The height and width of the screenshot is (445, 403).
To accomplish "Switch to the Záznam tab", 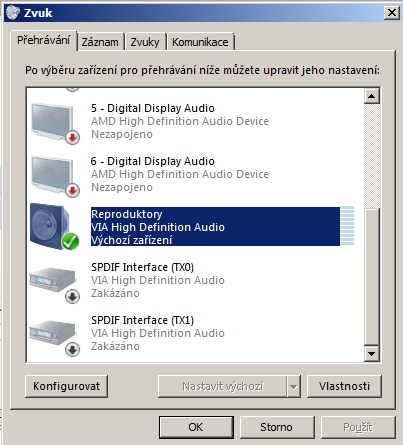I will (x=100, y=42).
